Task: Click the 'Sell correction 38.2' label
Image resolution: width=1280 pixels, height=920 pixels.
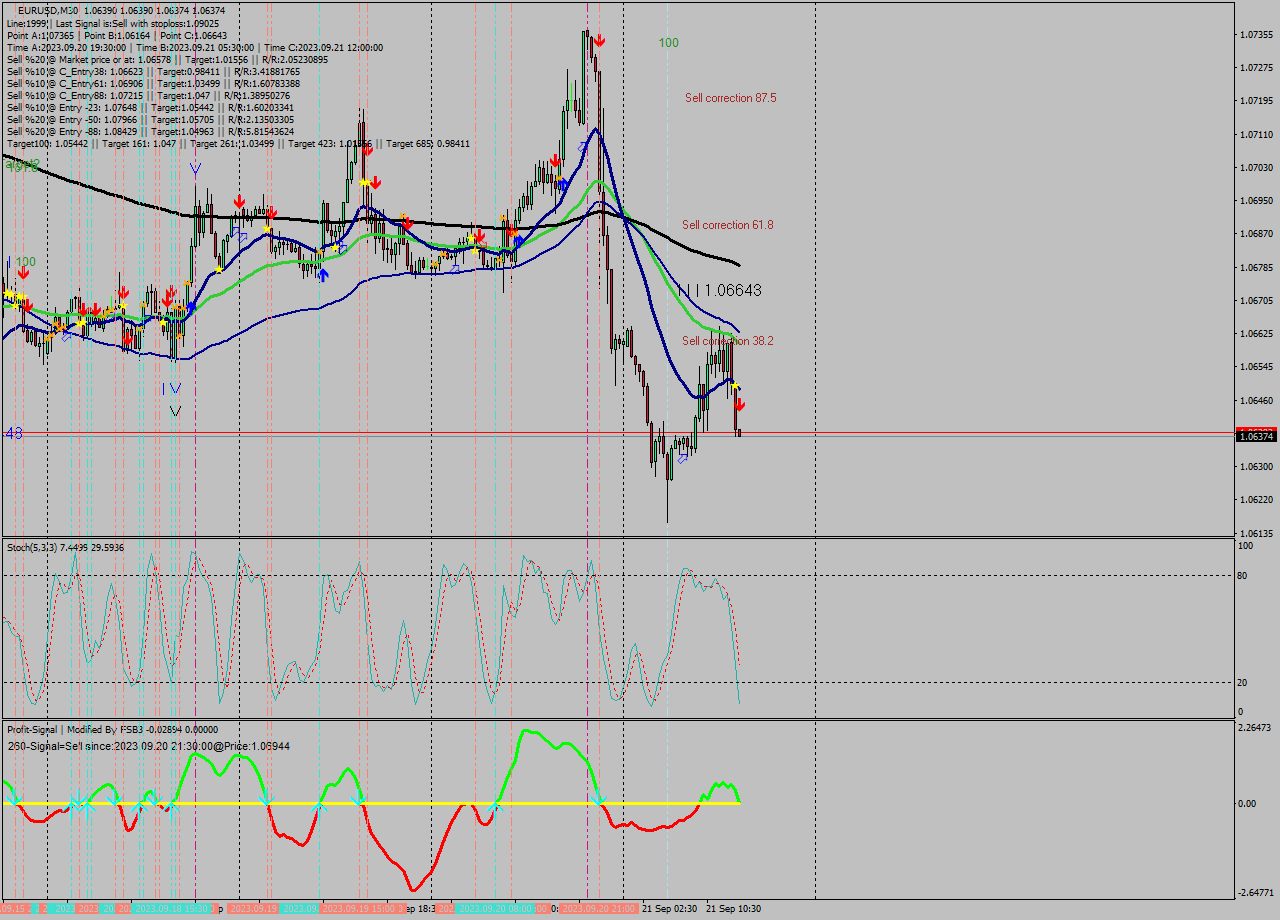Action: tap(728, 341)
